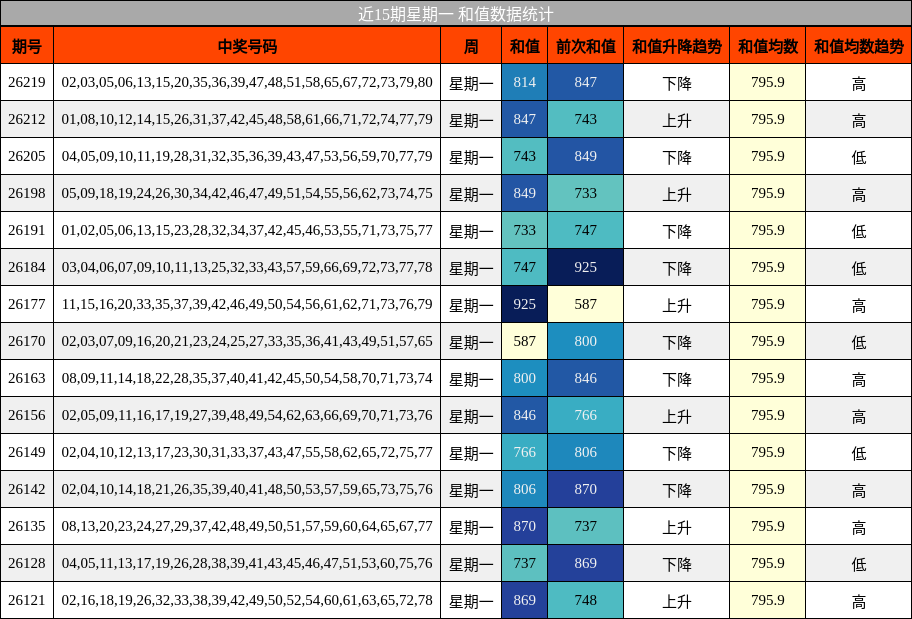Select issue number 26184
Screen dimensions: 912x619
point(27,268)
